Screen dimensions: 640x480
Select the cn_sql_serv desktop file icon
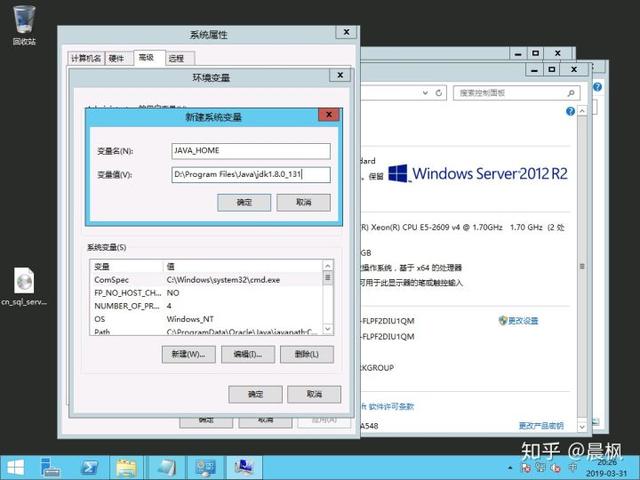[x=24, y=286]
